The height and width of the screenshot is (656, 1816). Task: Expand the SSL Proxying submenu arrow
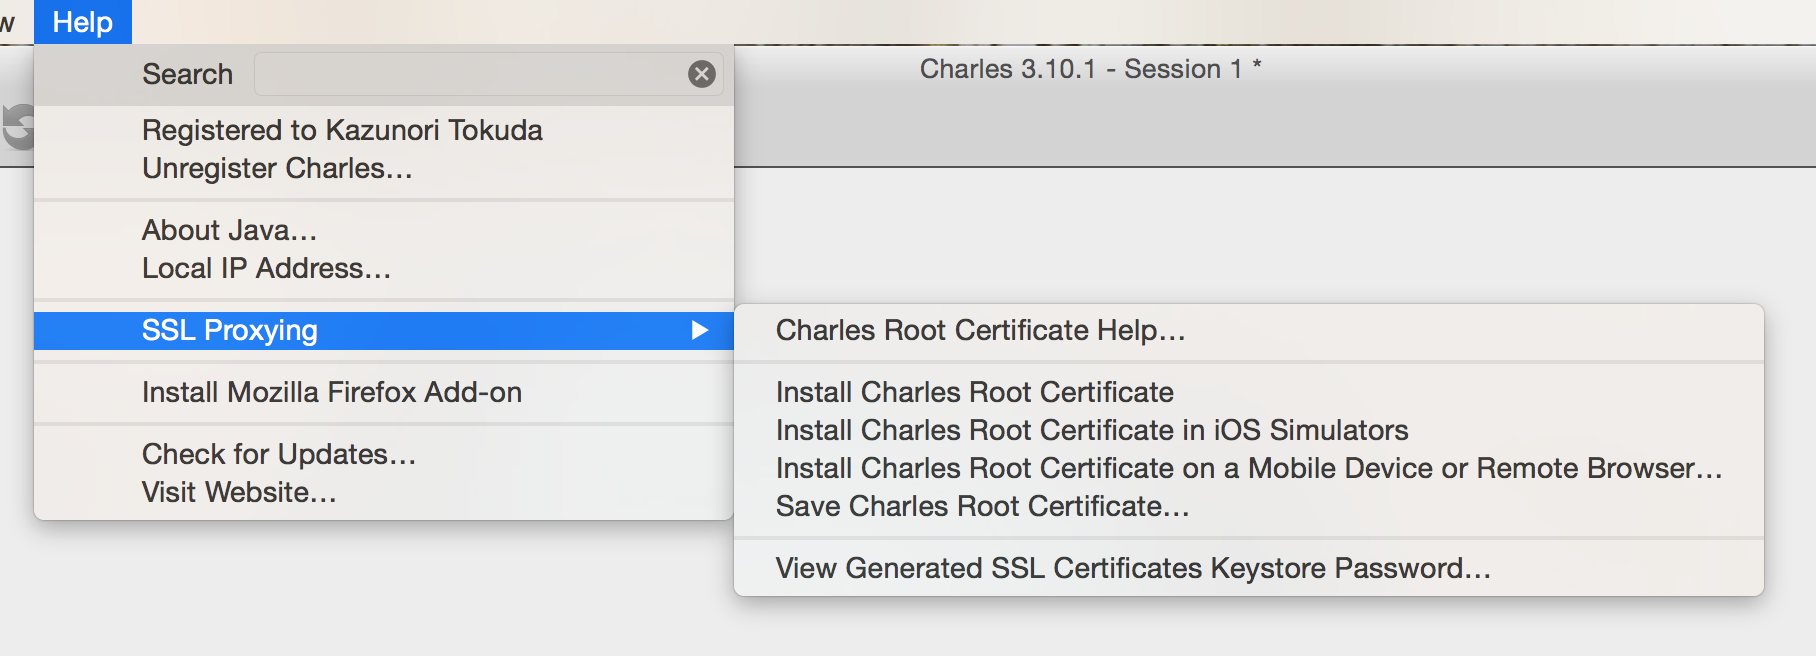[x=700, y=330]
